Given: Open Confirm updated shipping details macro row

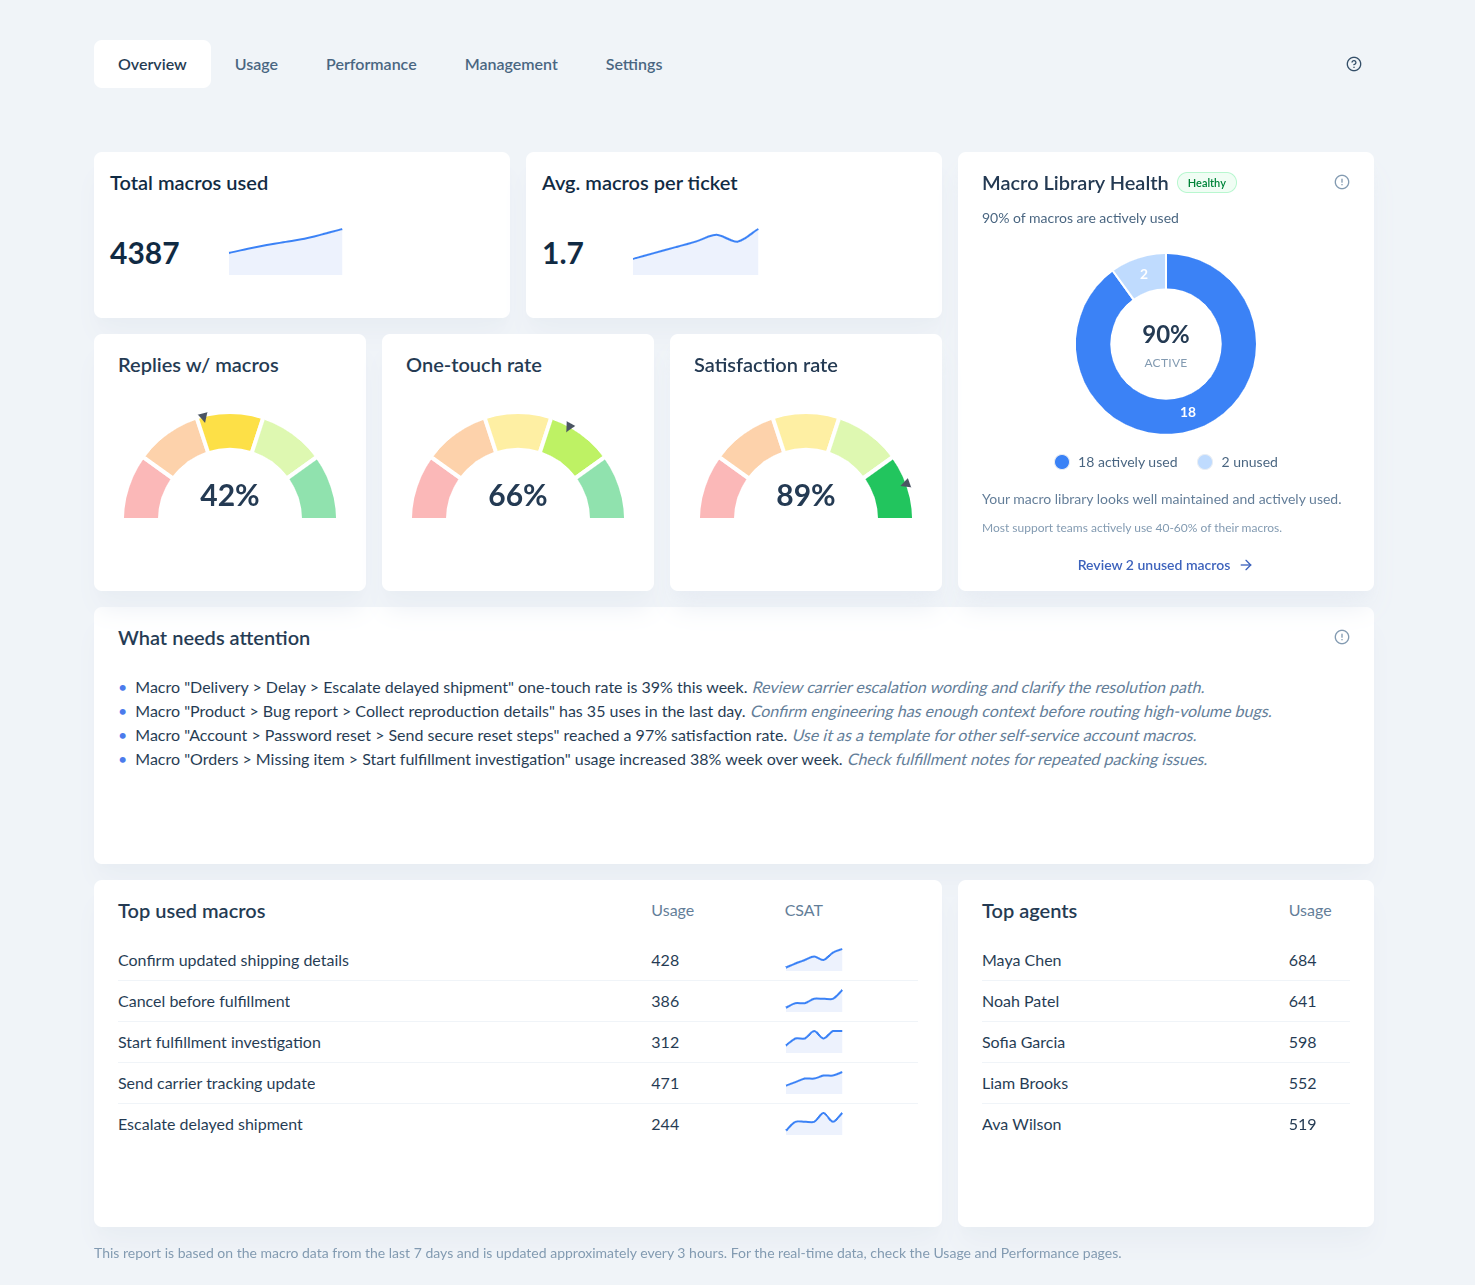Looking at the screenshot, I should tap(518, 960).
